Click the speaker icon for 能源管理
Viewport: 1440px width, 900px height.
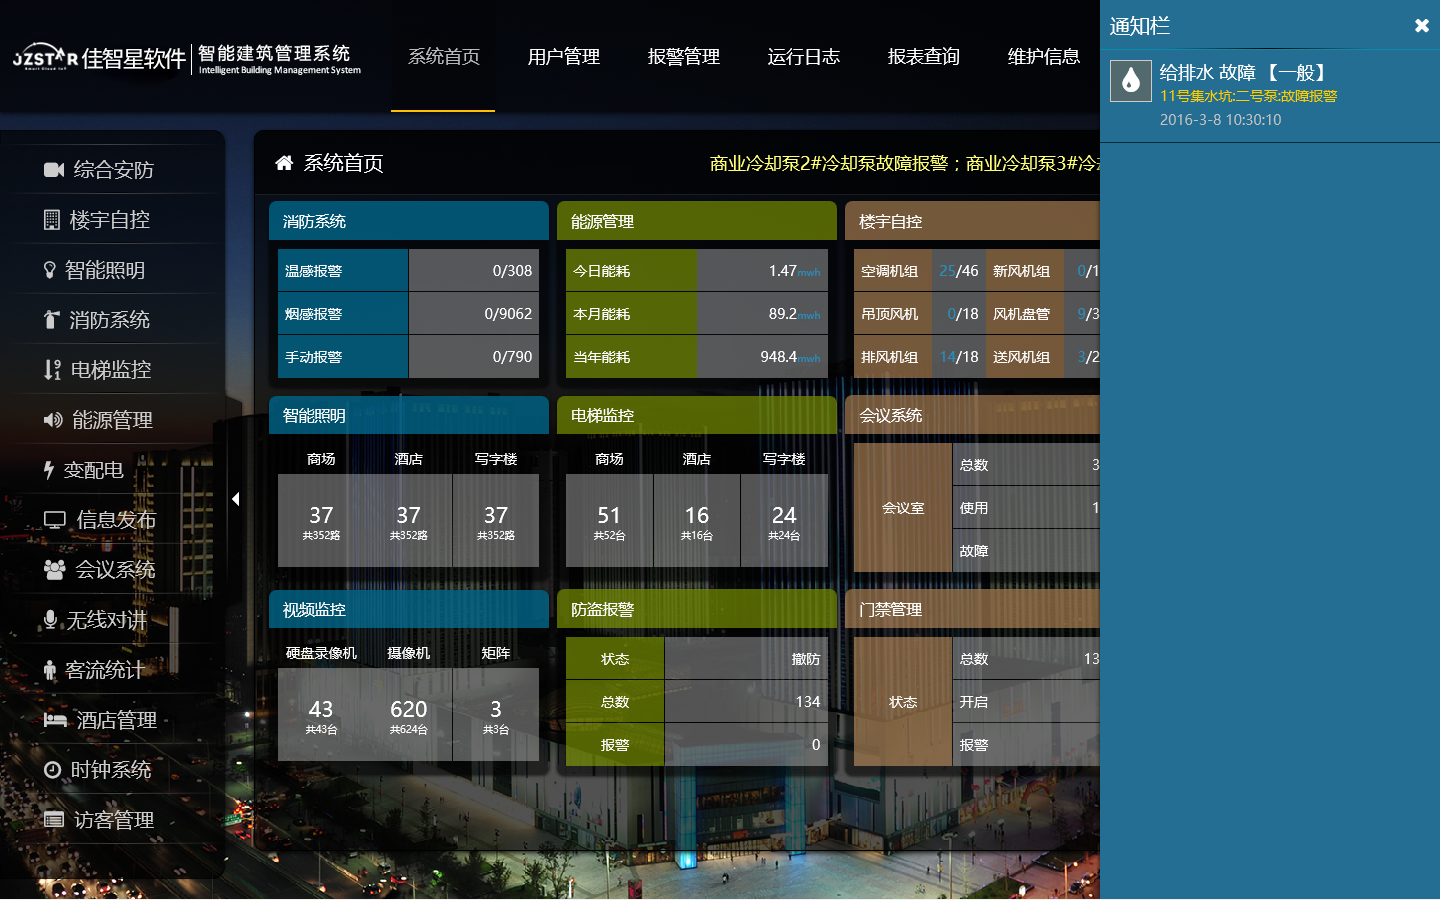(53, 420)
